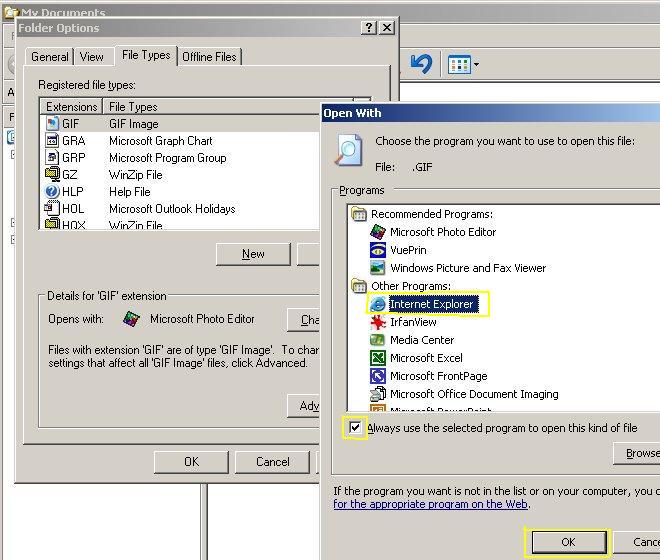Click the Undo arrow in My Documents toolbar
This screenshot has width=660, height=560.
421,64
